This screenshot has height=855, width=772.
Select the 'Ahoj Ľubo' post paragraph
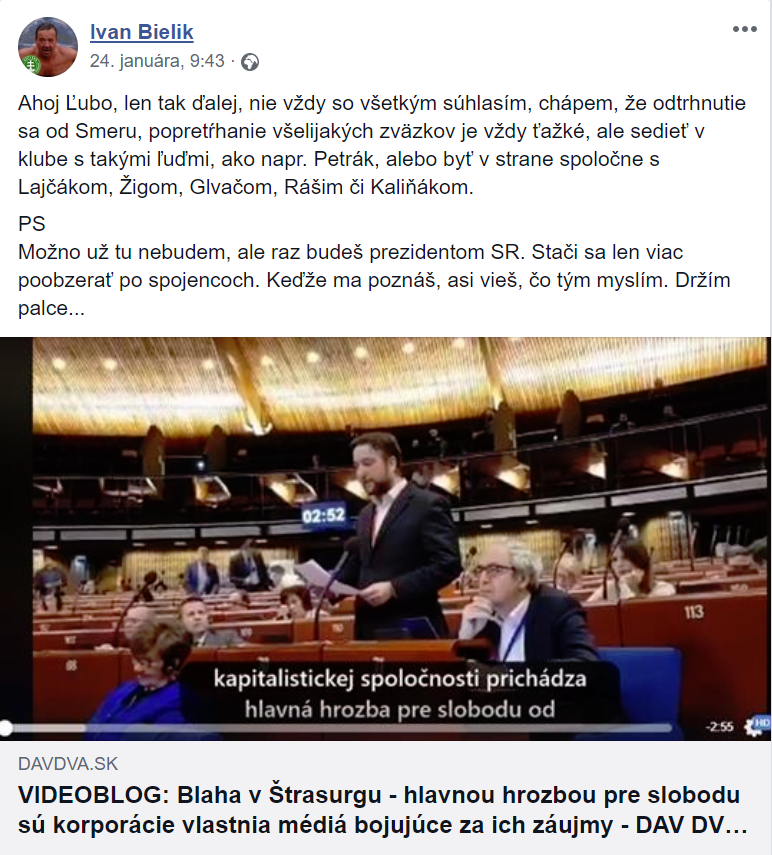[x=382, y=145]
